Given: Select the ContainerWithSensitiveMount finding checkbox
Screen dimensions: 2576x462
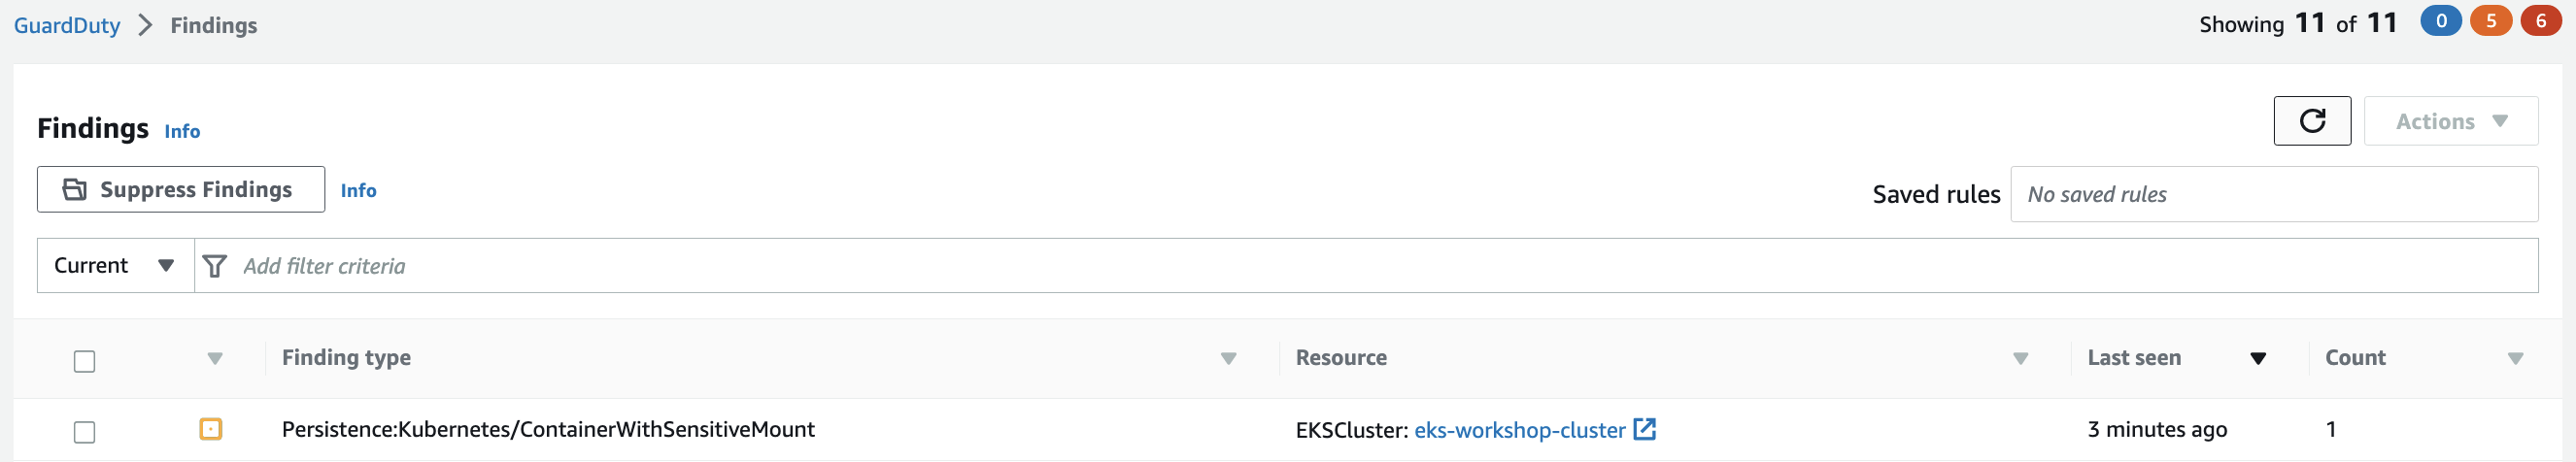Looking at the screenshot, I should 85,432.
